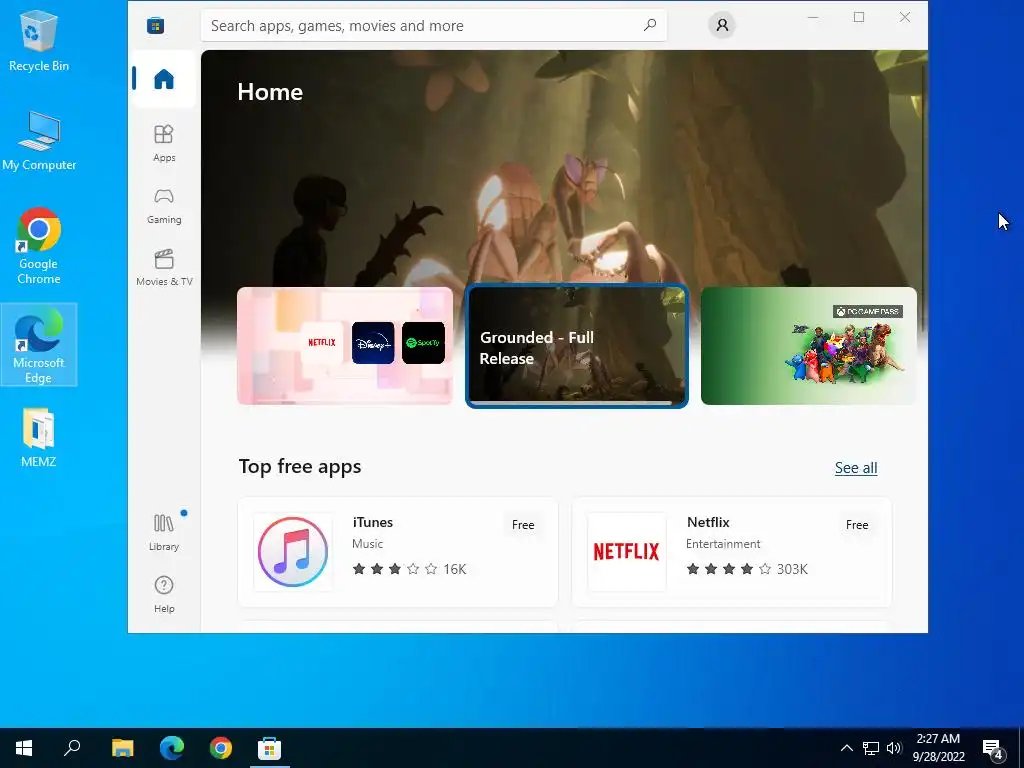Open the iTunes app icon
Screen dimensions: 1024x768
[x=293, y=552]
